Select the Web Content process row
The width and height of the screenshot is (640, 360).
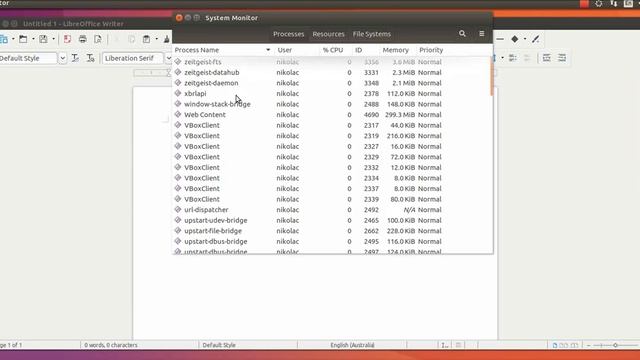coord(331,115)
